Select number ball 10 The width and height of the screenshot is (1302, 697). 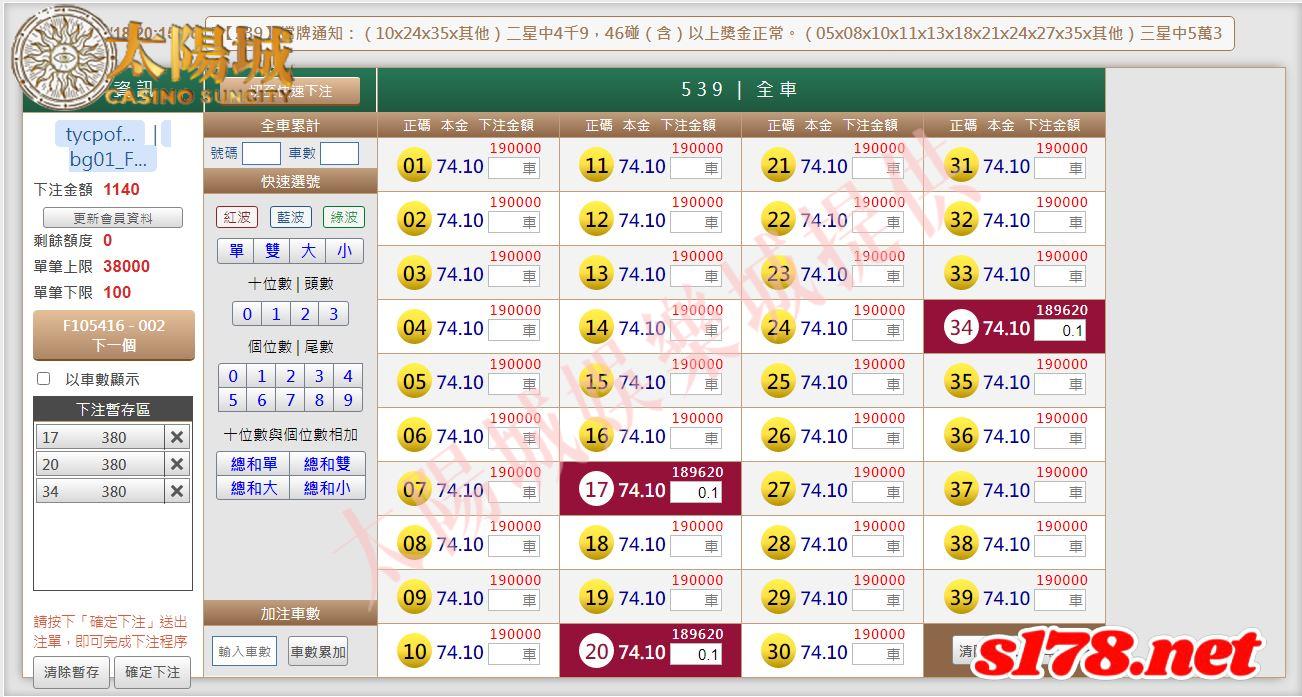pos(414,652)
